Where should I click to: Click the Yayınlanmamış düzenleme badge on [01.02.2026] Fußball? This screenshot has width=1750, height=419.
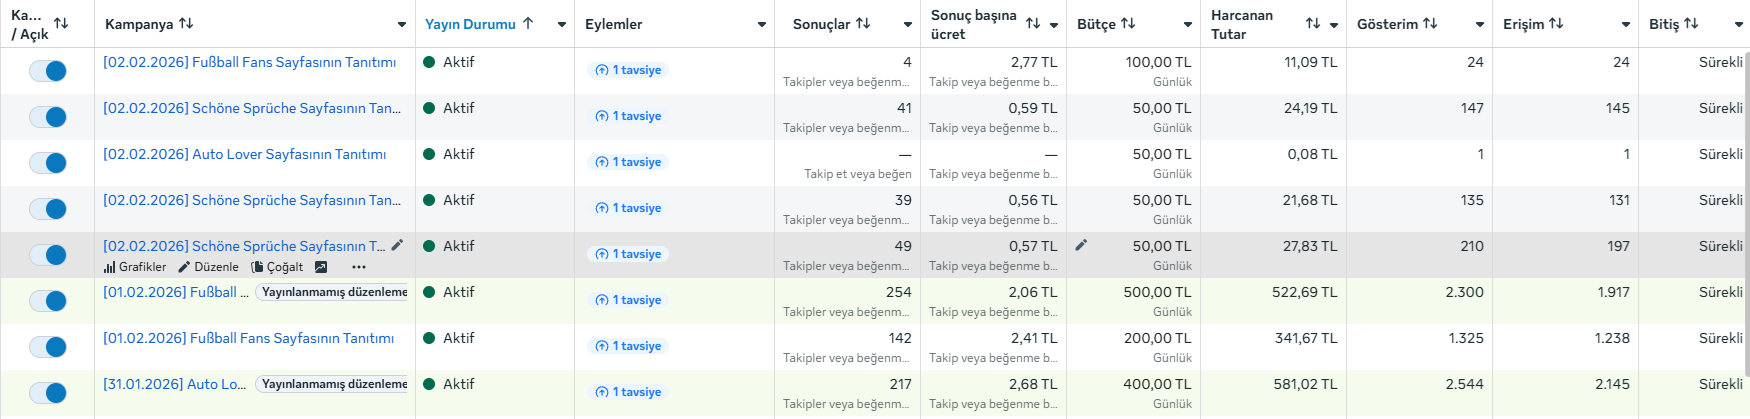coord(333,292)
